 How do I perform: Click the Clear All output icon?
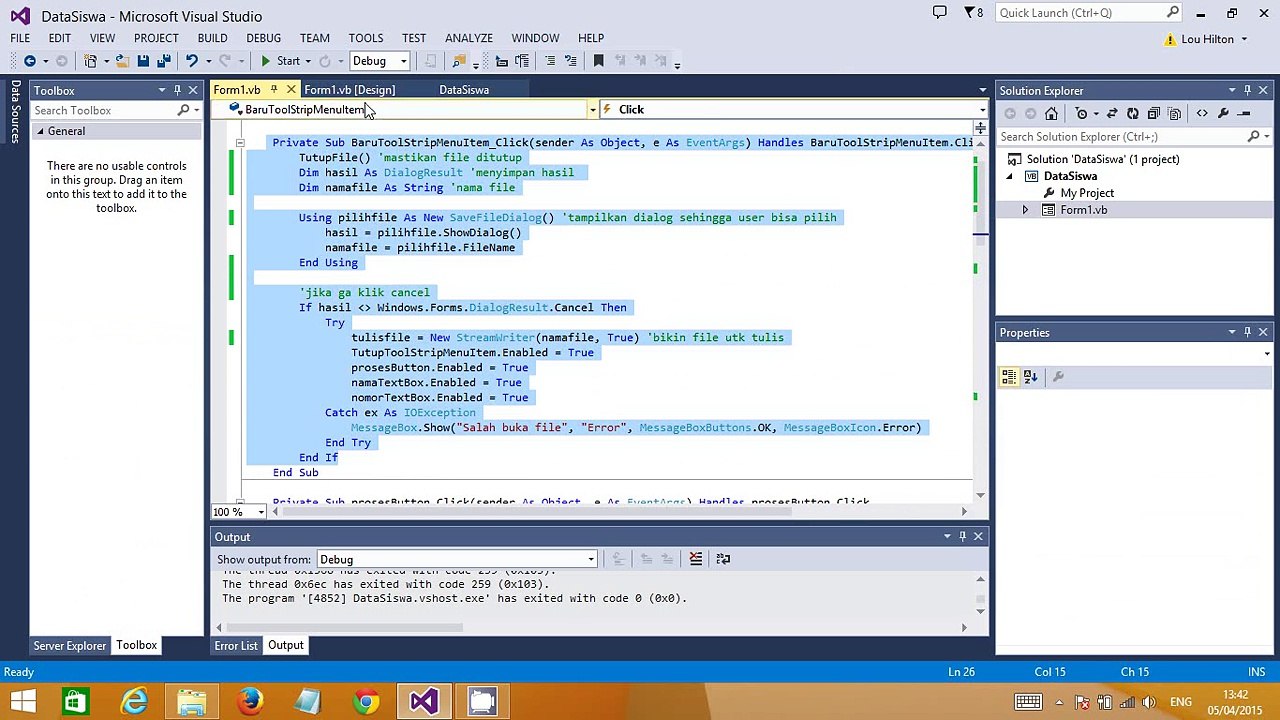(x=695, y=559)
